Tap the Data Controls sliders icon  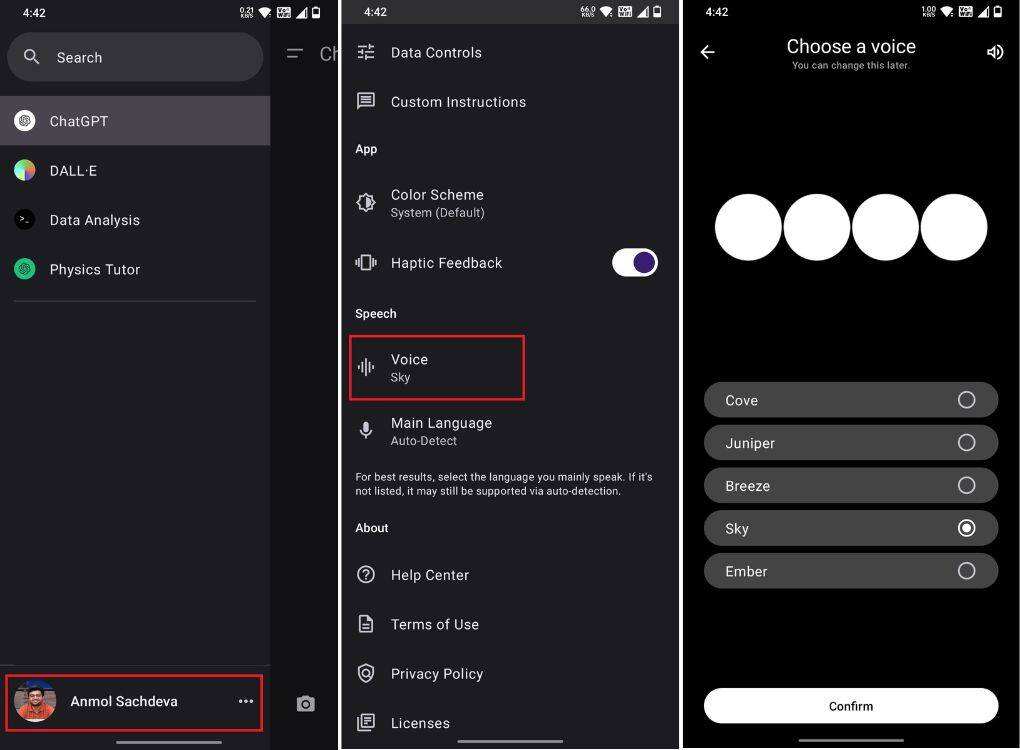pyautogui.click(x=366, y=52)
